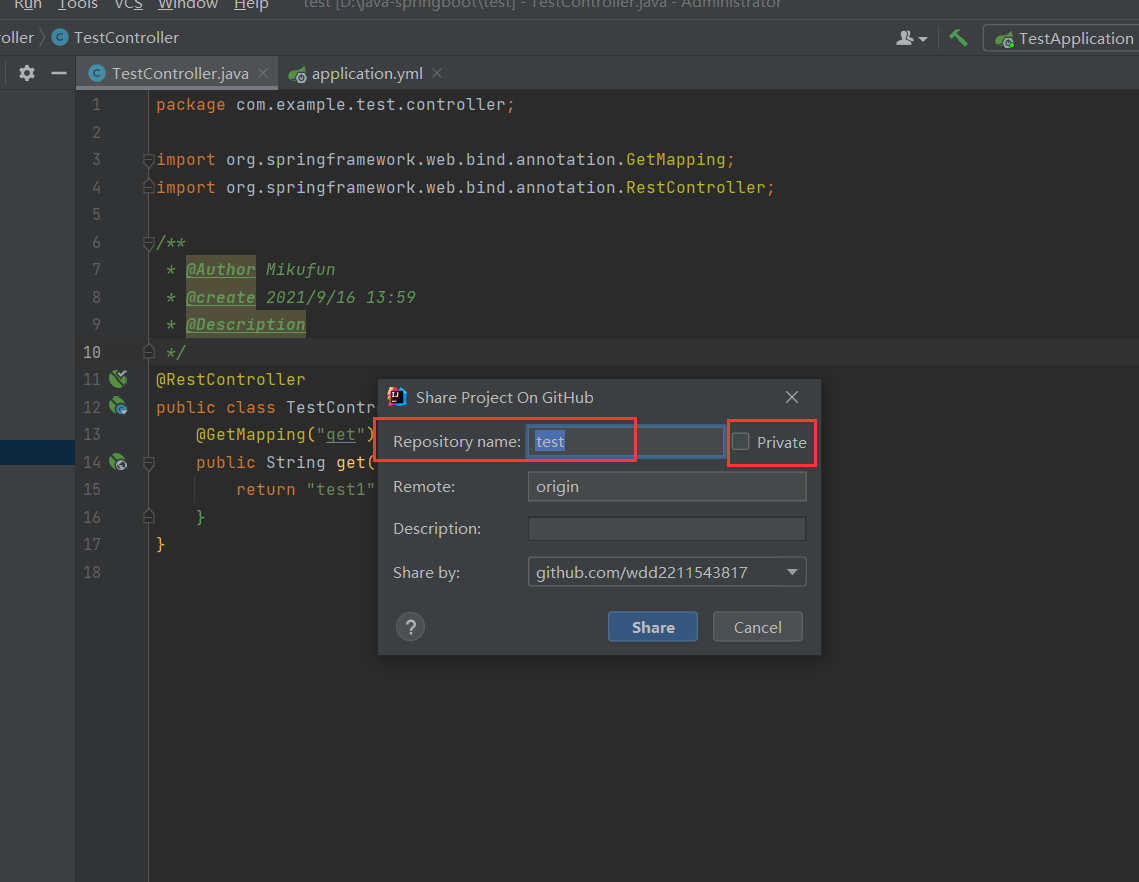Click the Description input field
The image size is (1139, 882).
667,529
